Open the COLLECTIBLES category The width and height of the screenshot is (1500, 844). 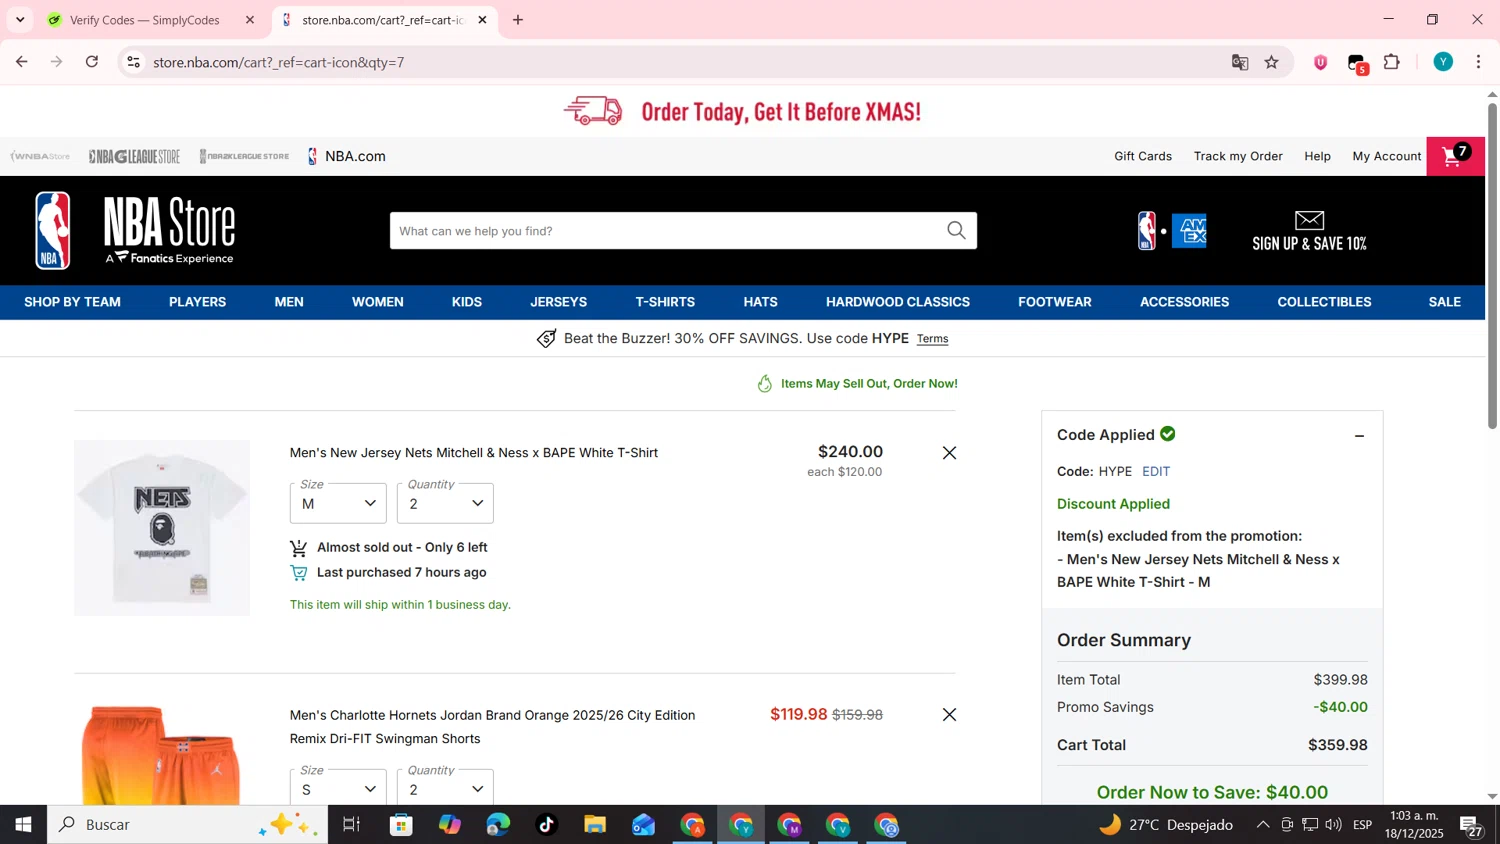[1324, 302]
